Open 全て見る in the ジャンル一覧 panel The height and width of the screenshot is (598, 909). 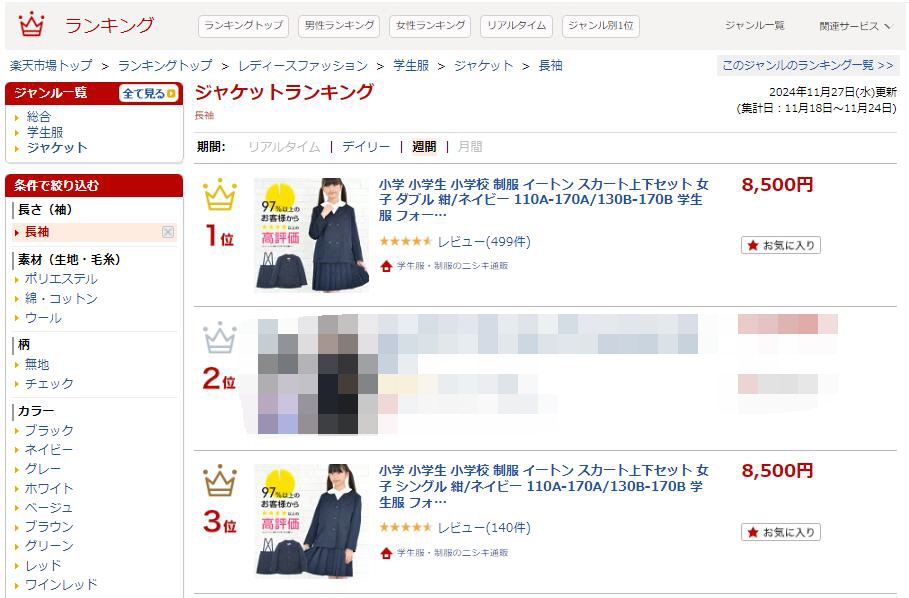pyautogui.click(x=149, y=93)
